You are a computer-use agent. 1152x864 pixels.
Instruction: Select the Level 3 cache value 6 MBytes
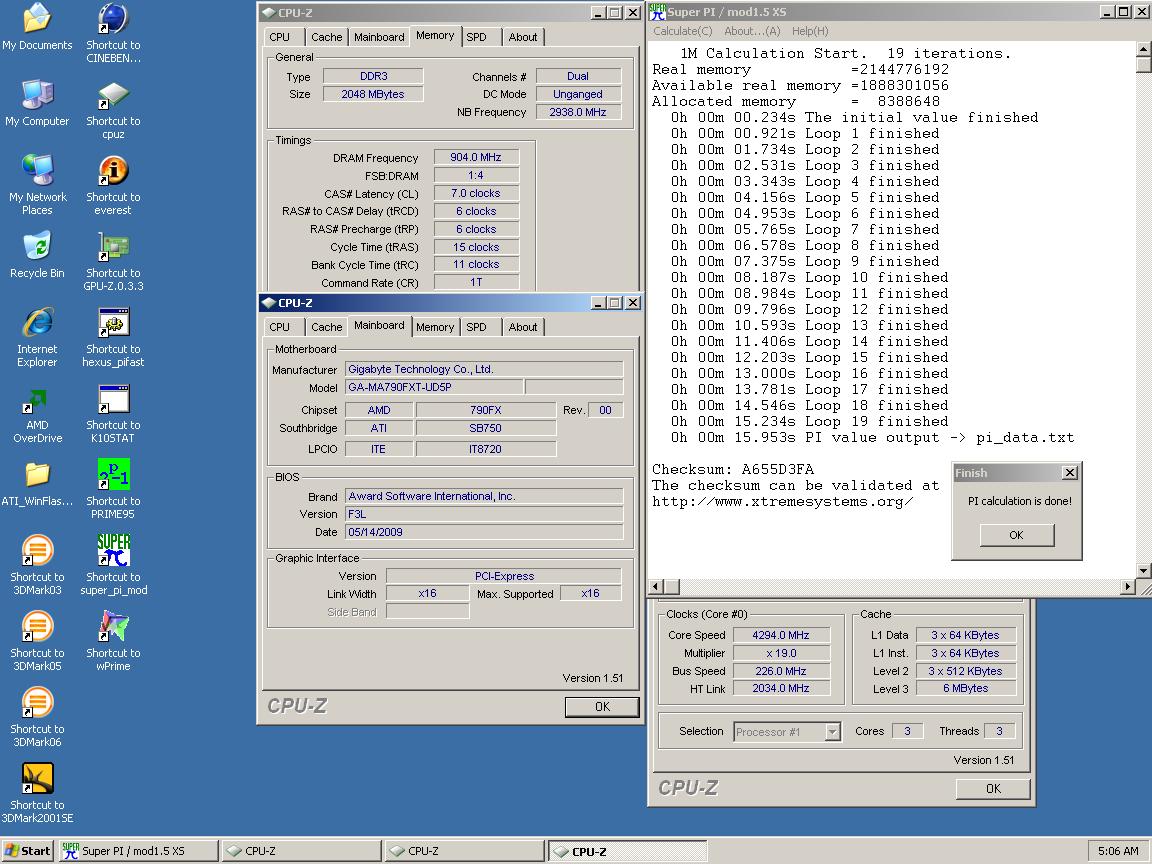click(x=965, y=689)
